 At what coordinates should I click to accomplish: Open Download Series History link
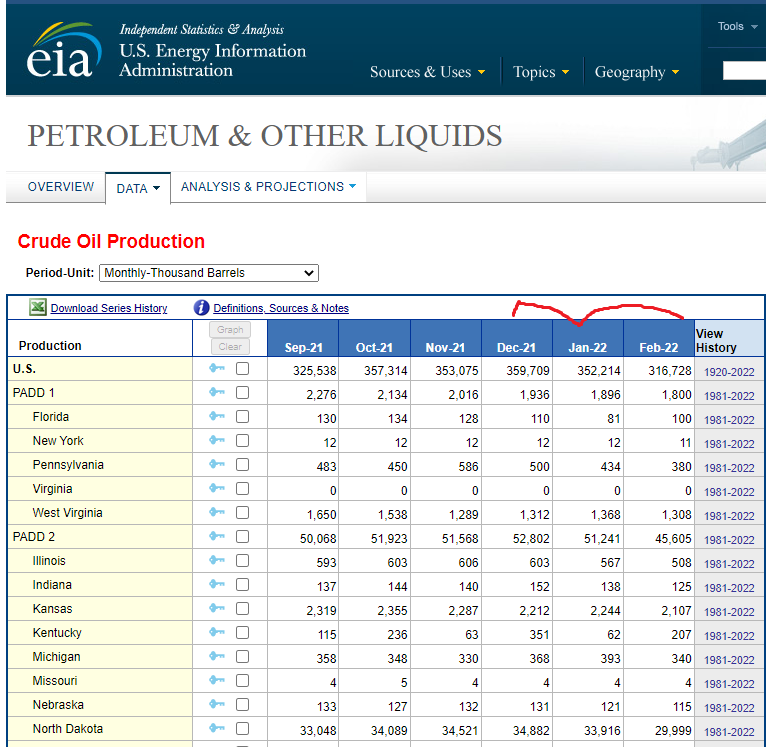(x=109, y=308)
